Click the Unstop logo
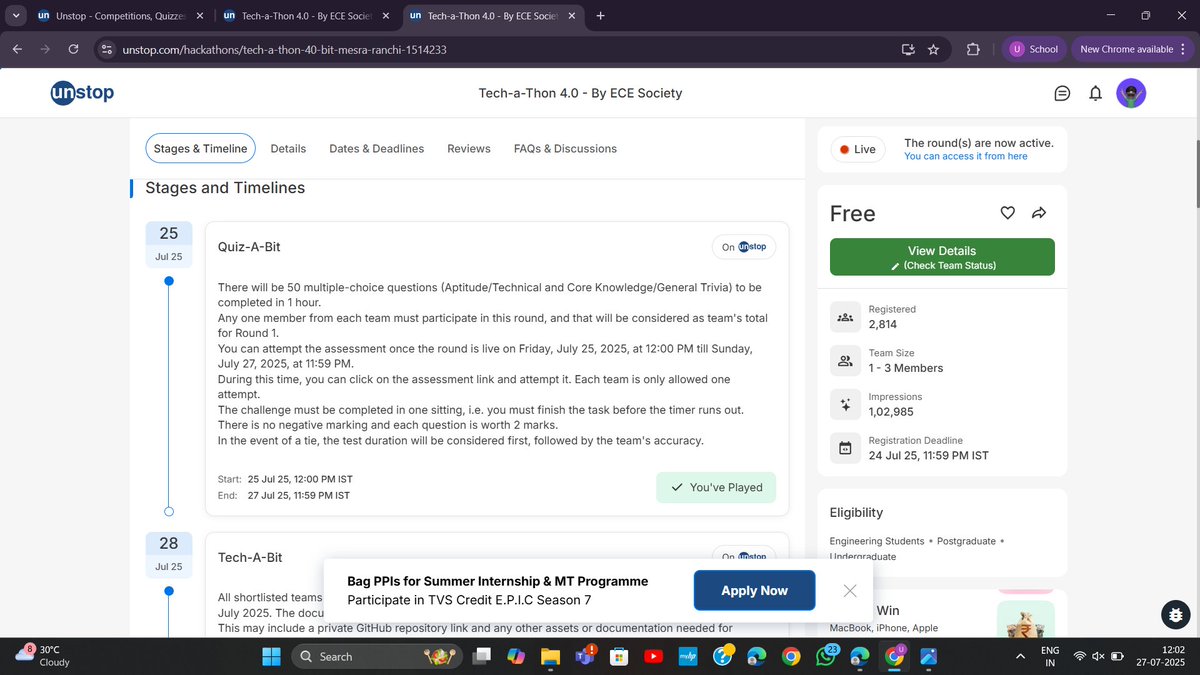The width and height of the screenshot is (1200, 675). tap(81, 92)
